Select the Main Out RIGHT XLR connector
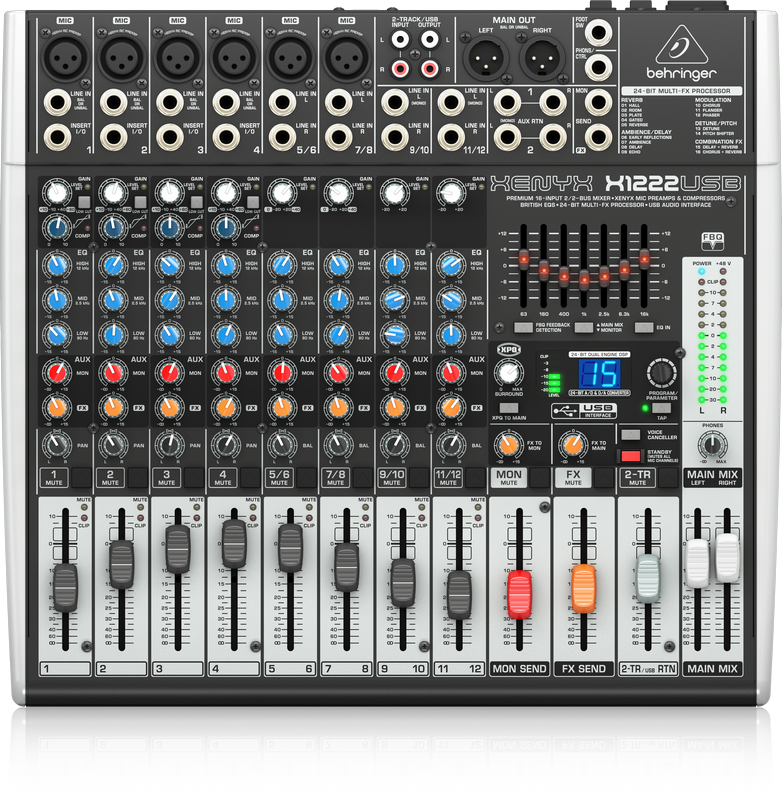The height and width of the screenshot is (800, 782). point(542,58)
